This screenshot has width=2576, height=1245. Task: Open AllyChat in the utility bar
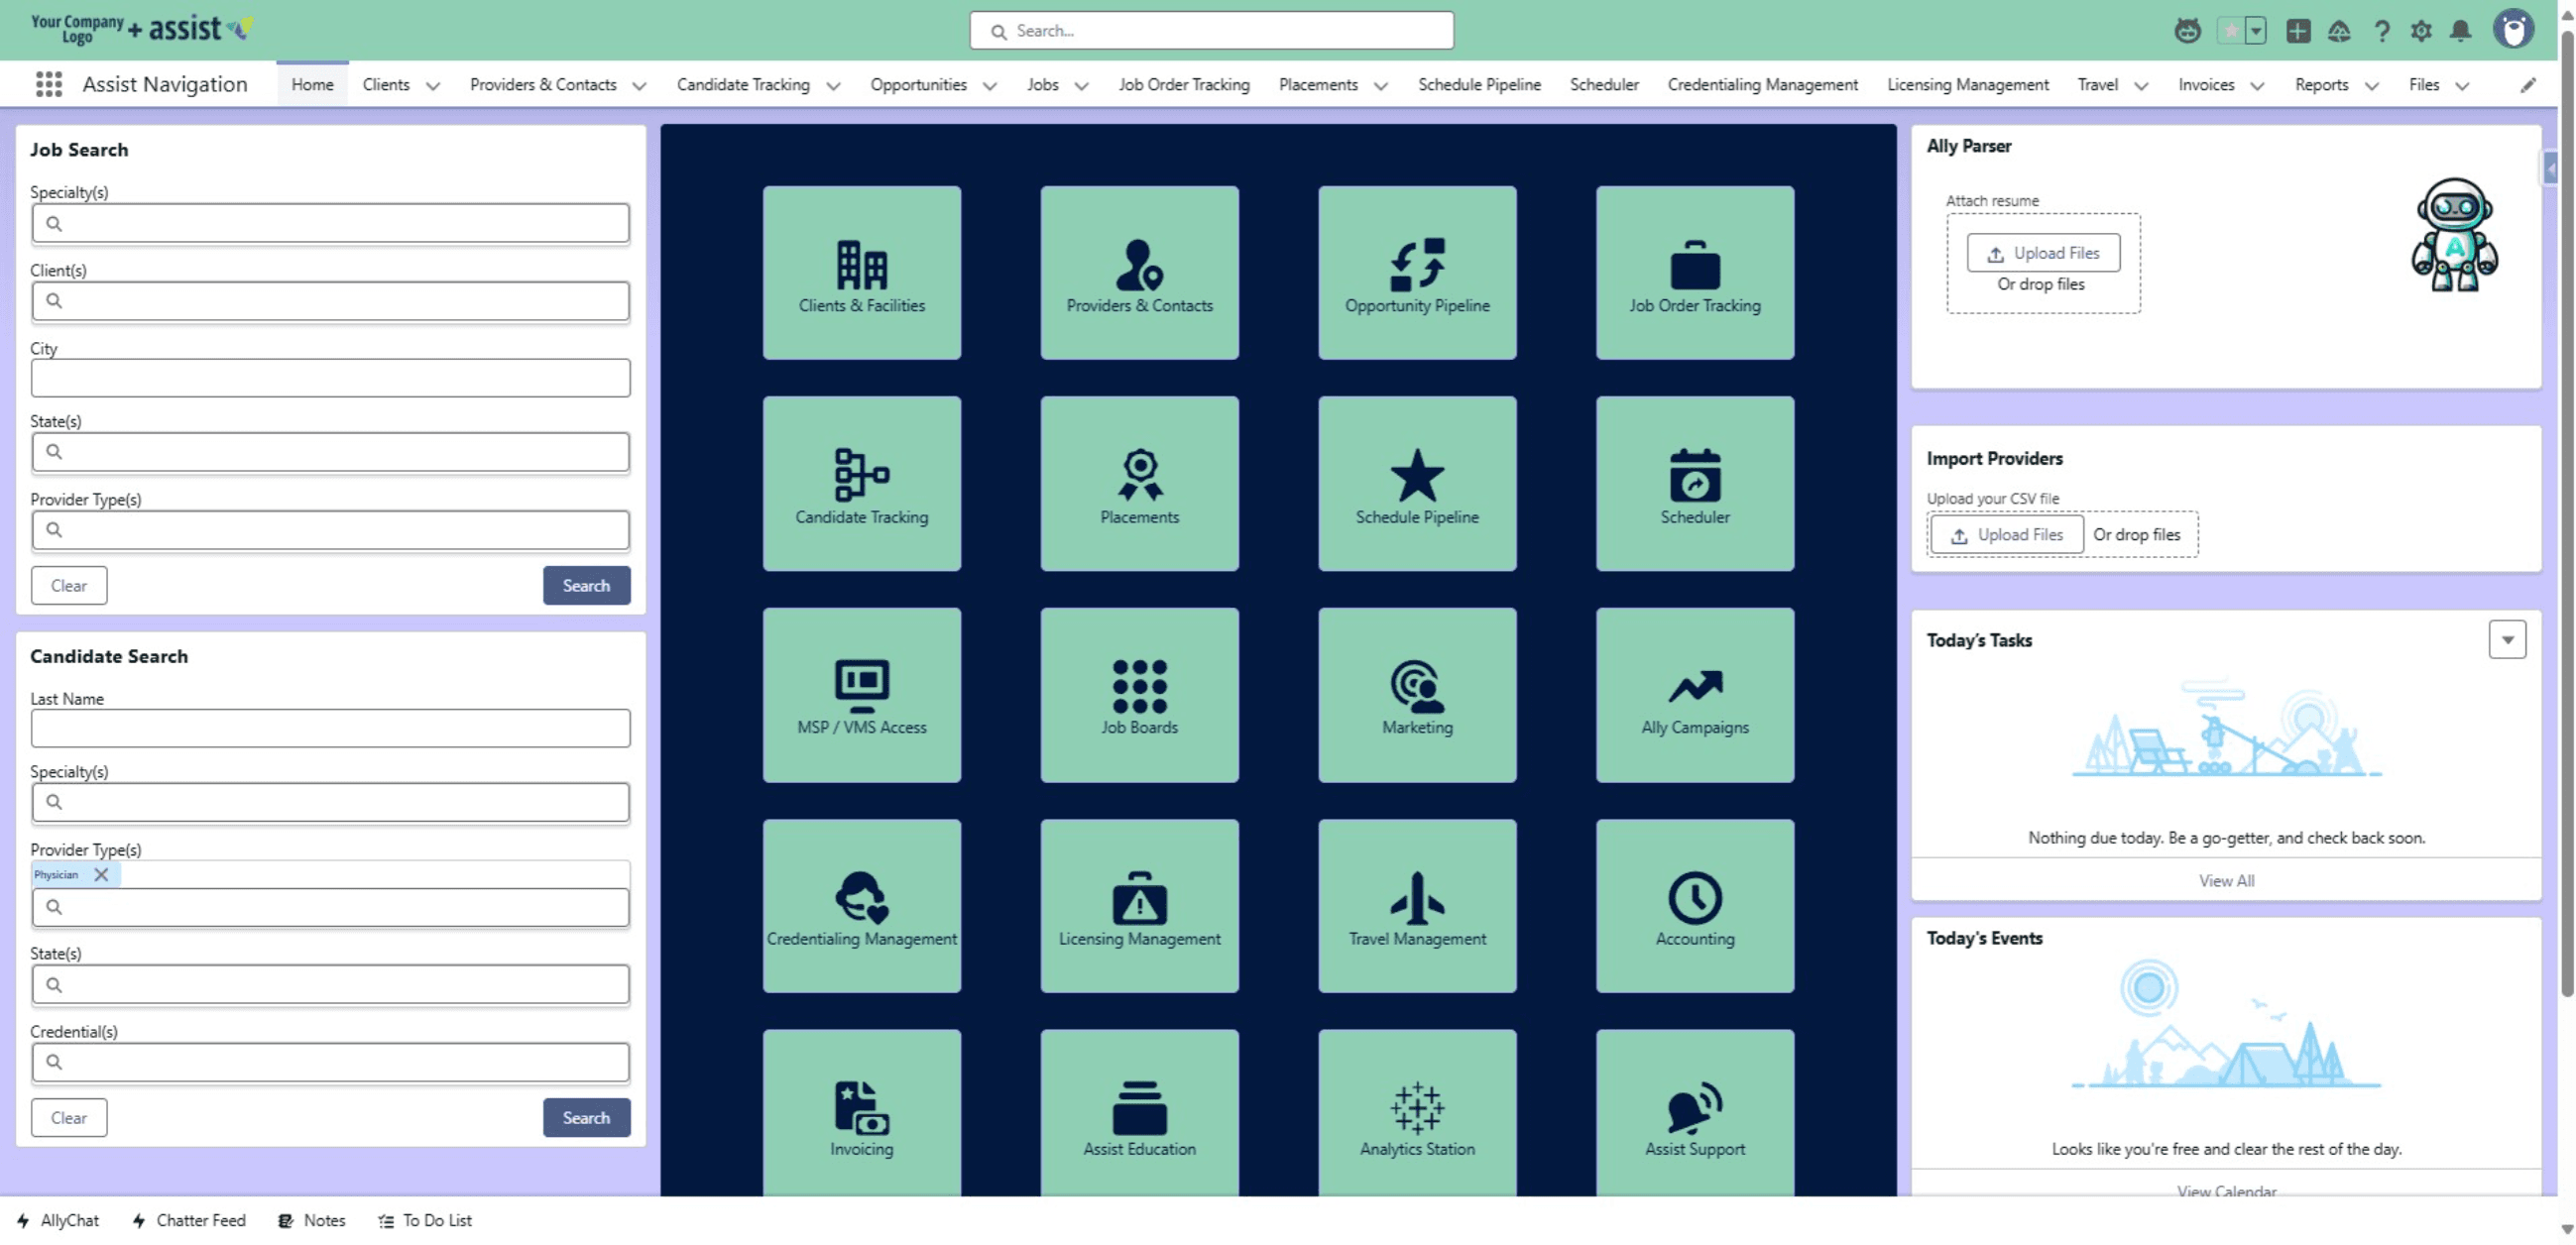(x=58, y=1221)
